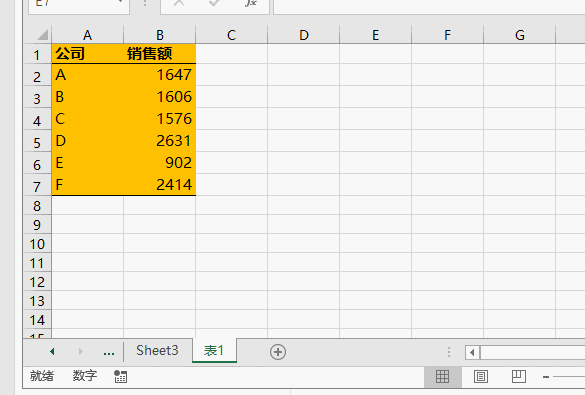
Task: Switch to Page Break Preview view
Action: click(x=519, y=376)
